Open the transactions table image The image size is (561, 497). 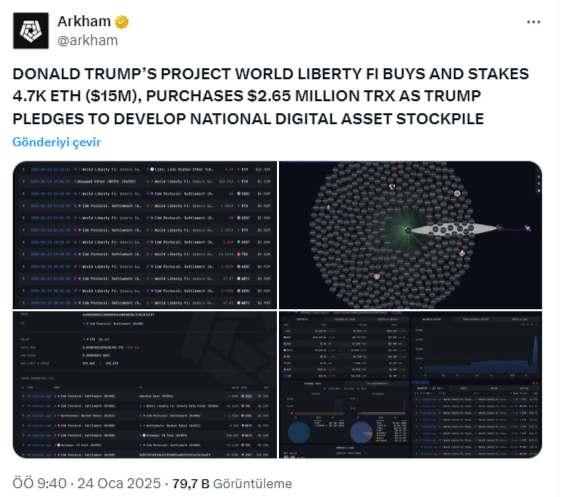[x=145, y=235]
